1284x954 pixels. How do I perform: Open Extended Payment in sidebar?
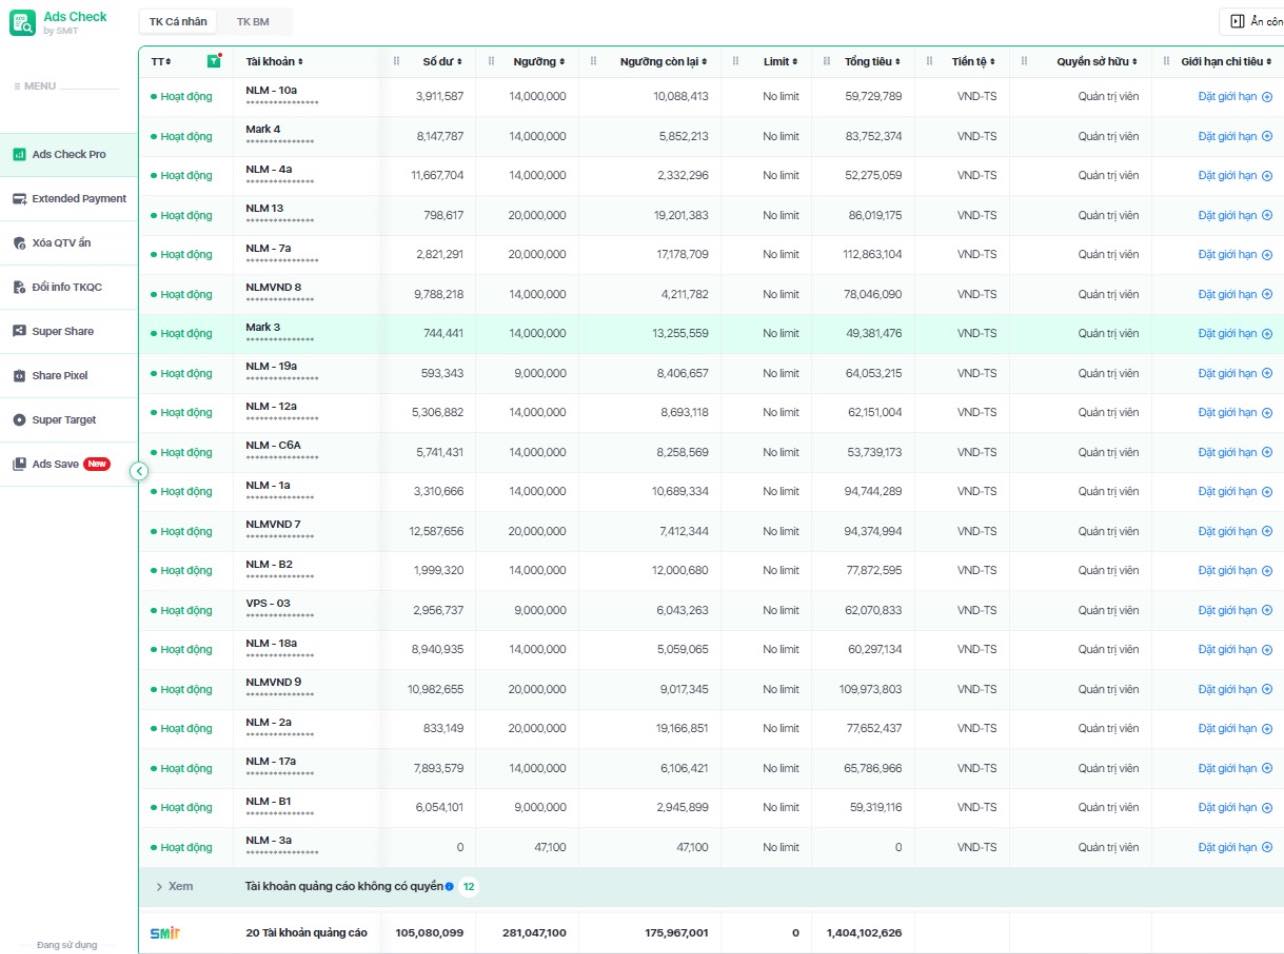[68, 199]
